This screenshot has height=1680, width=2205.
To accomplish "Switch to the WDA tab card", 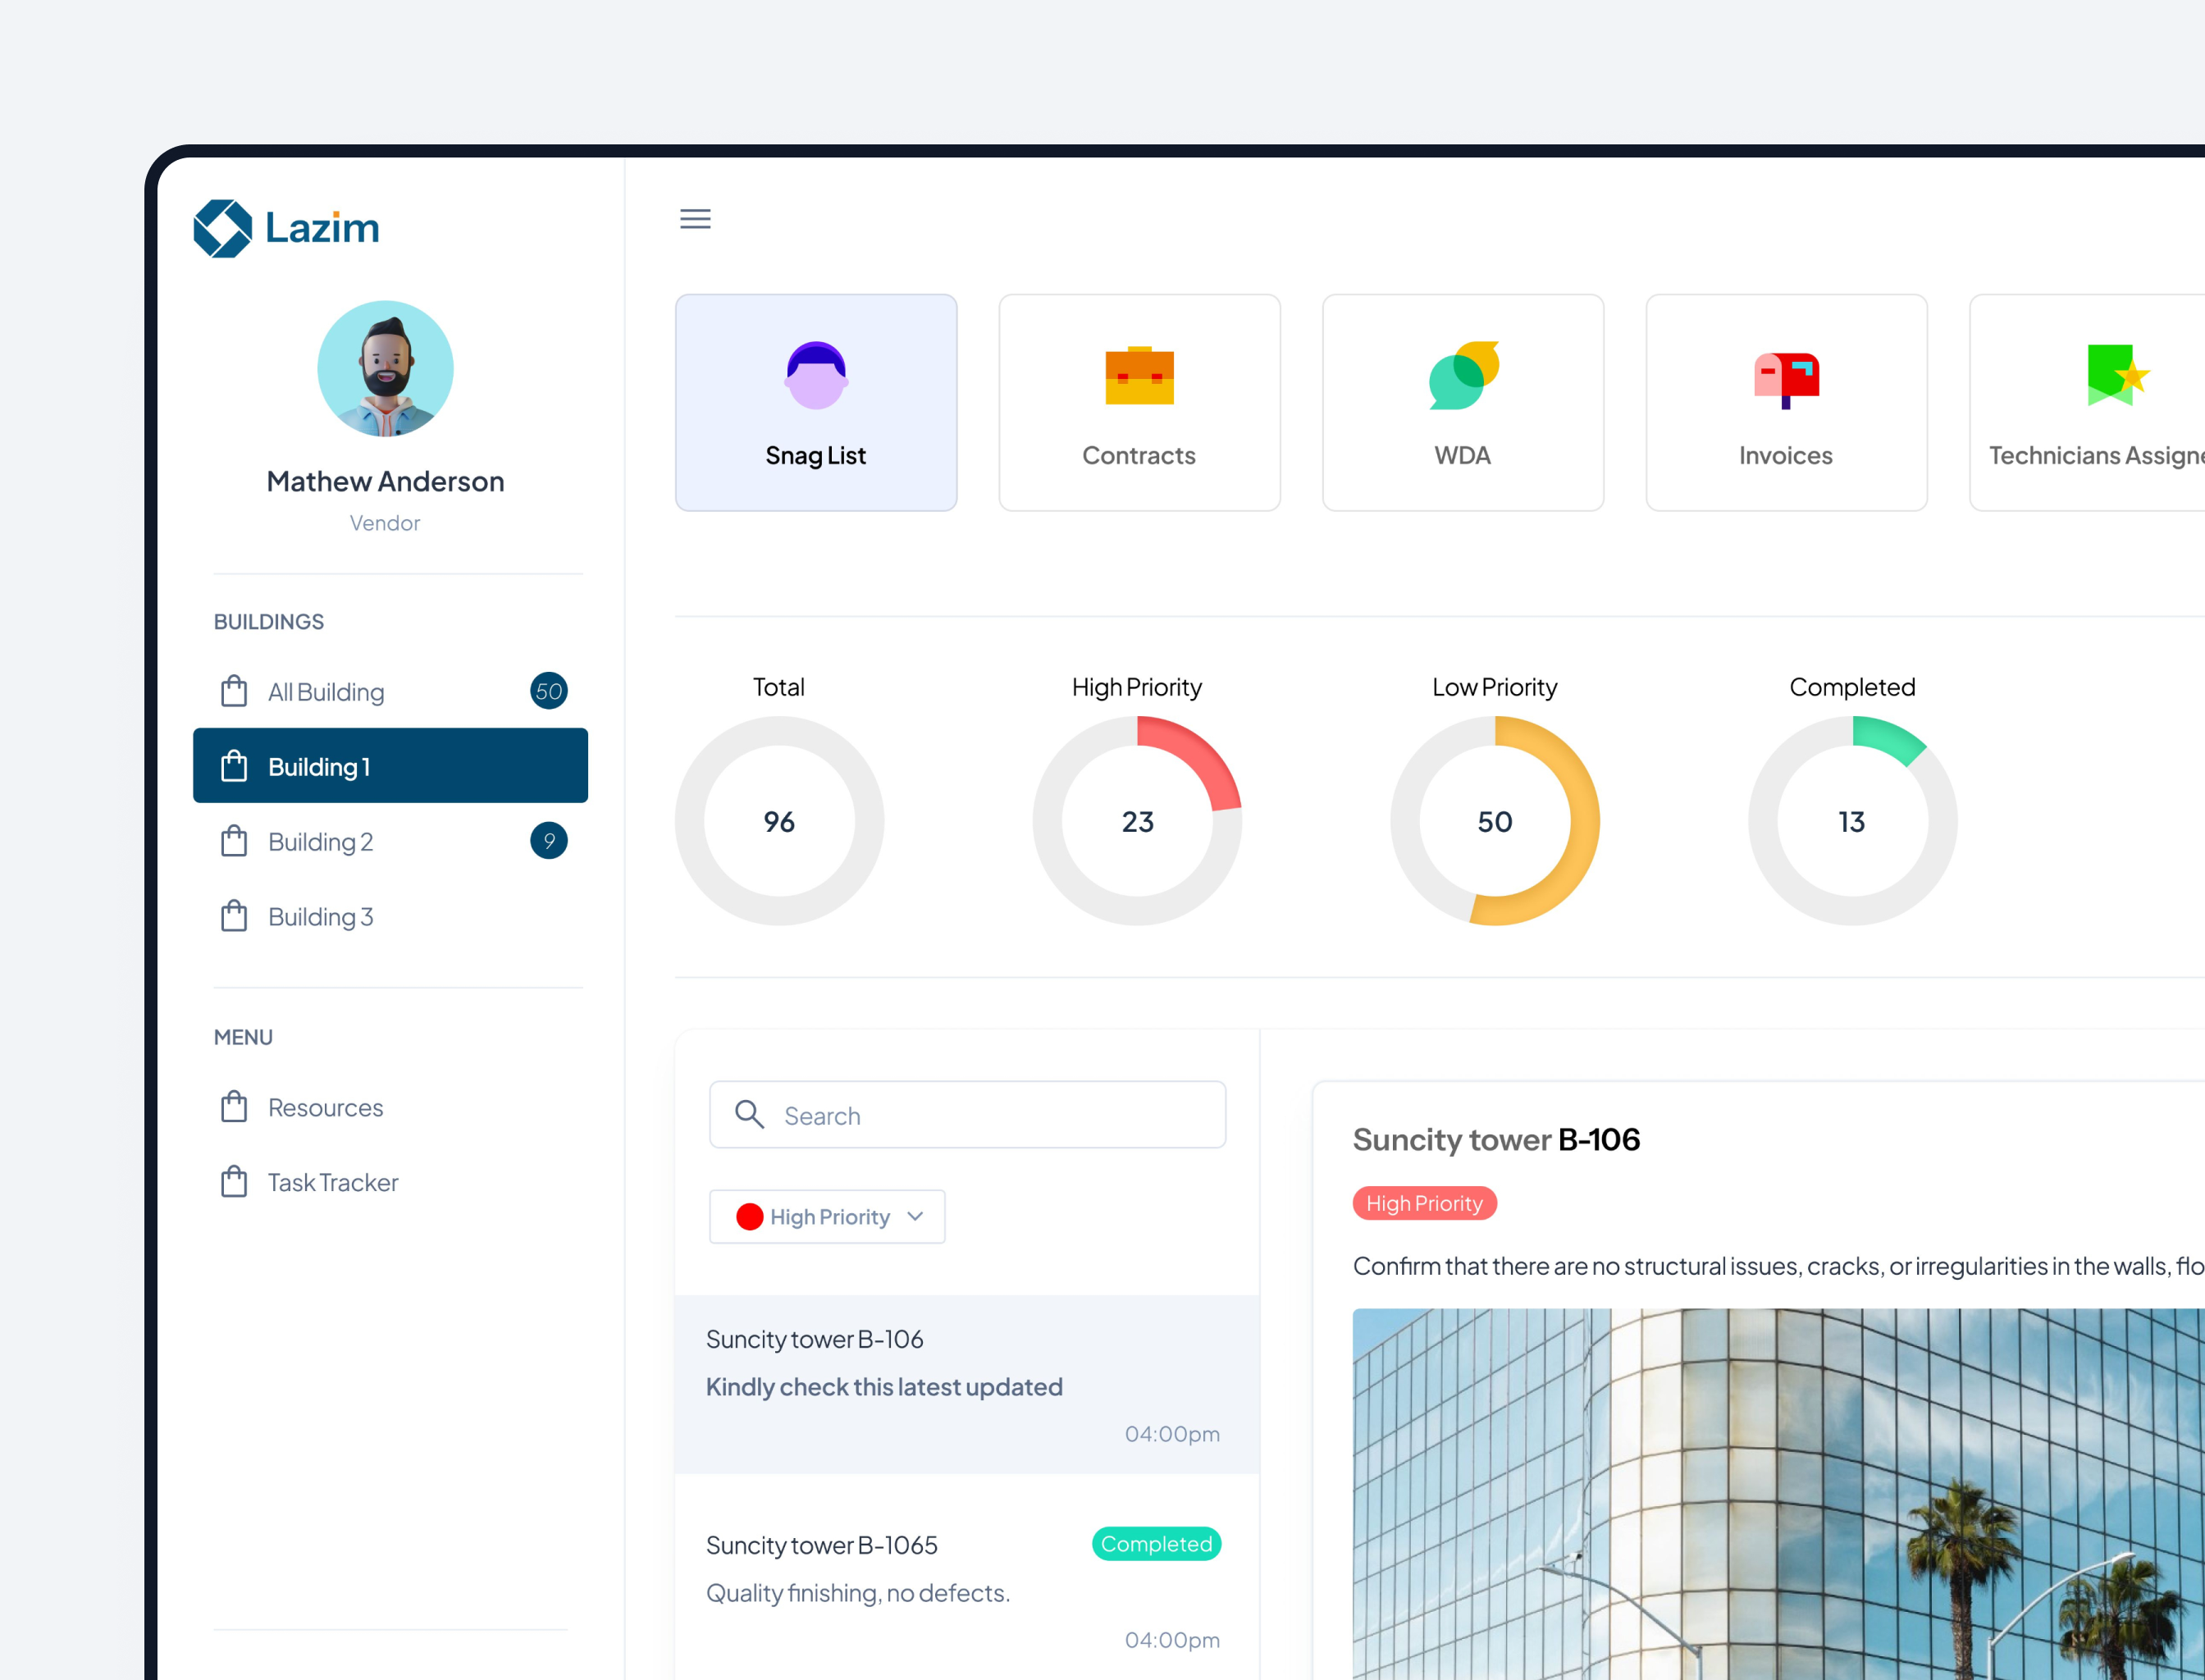I will point(1463,403).
